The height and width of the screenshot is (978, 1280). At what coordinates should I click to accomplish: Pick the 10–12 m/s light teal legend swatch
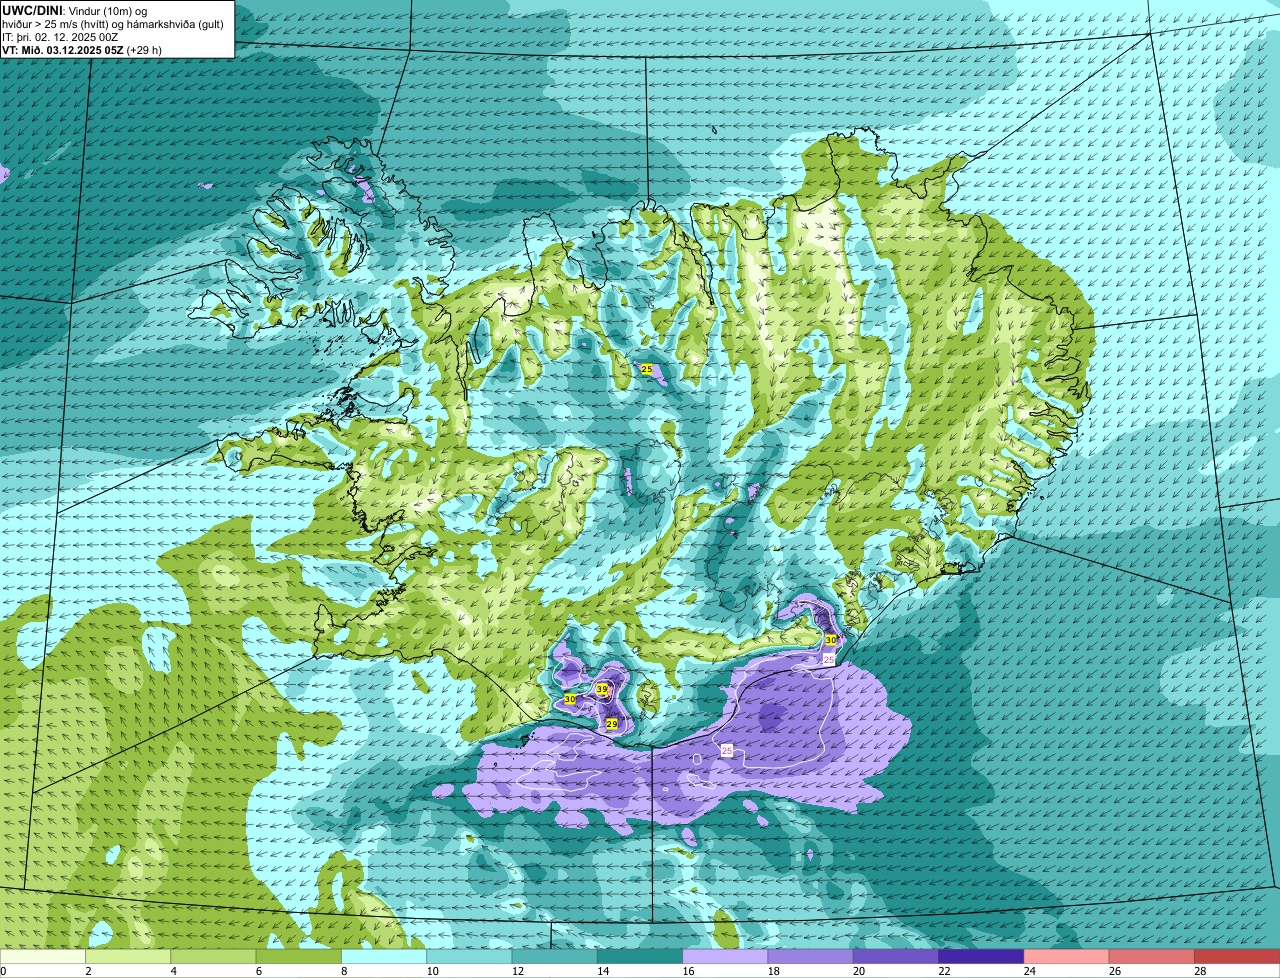(469, 957)
